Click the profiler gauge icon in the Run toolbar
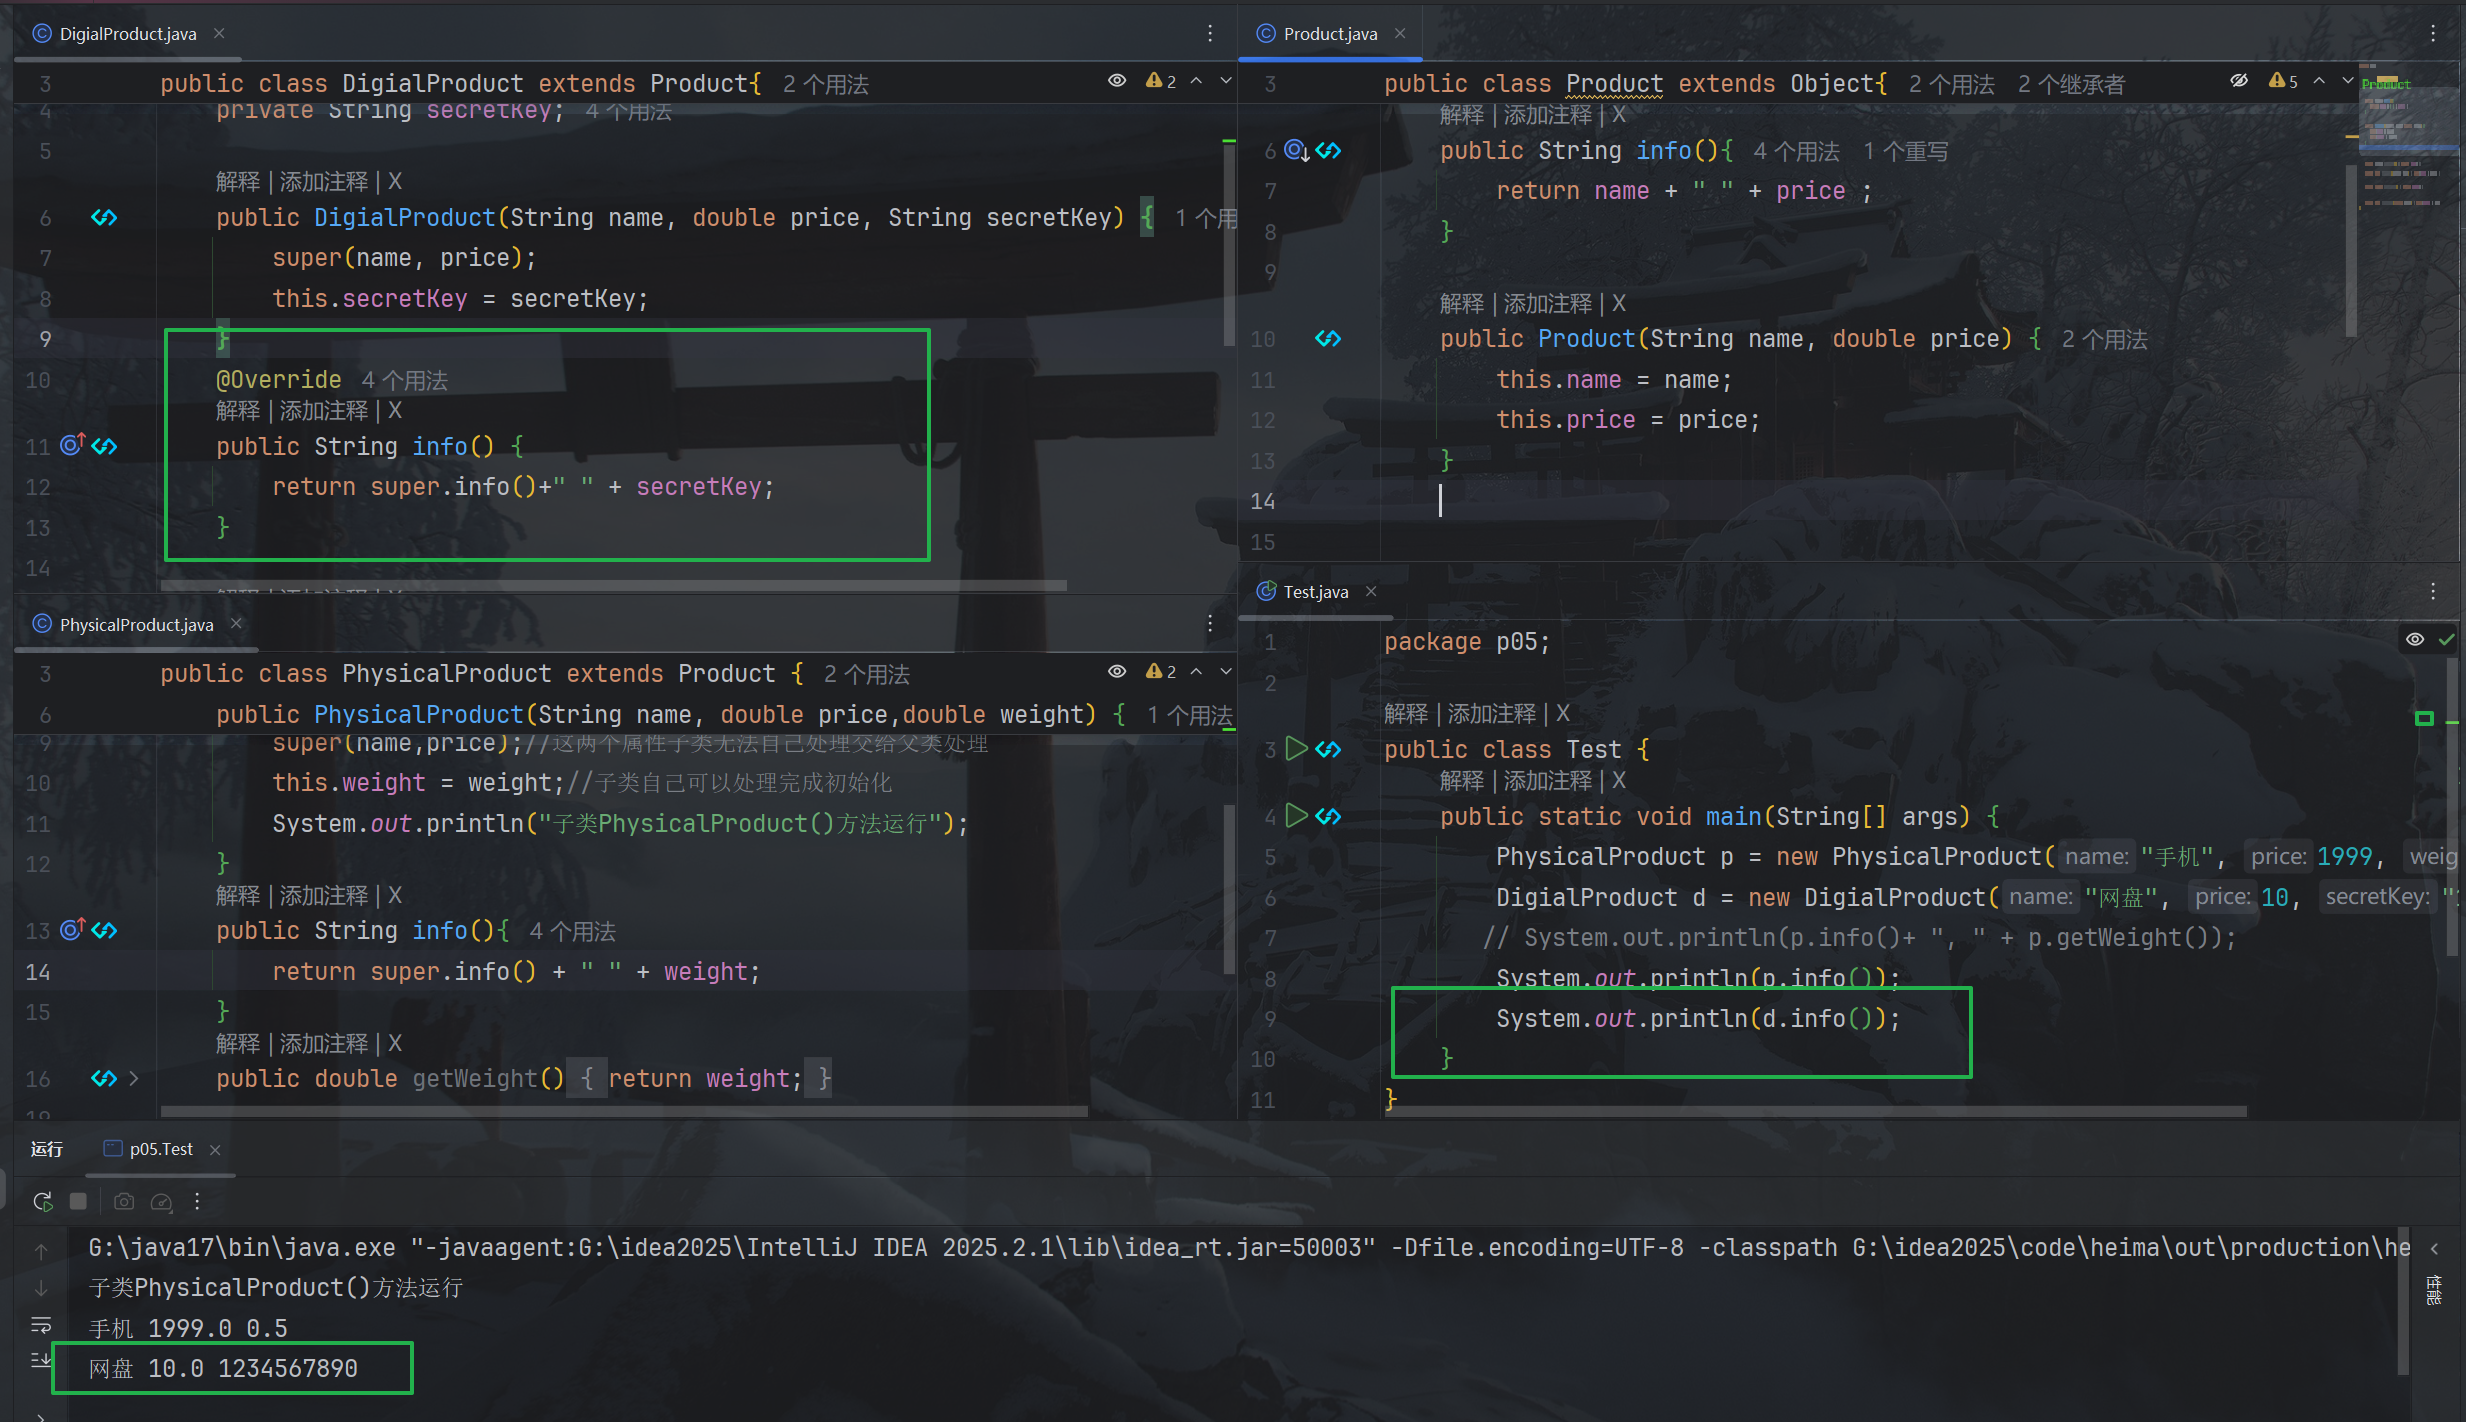The width and height of the screenshot is (2466, 1422). (161, 1201)
